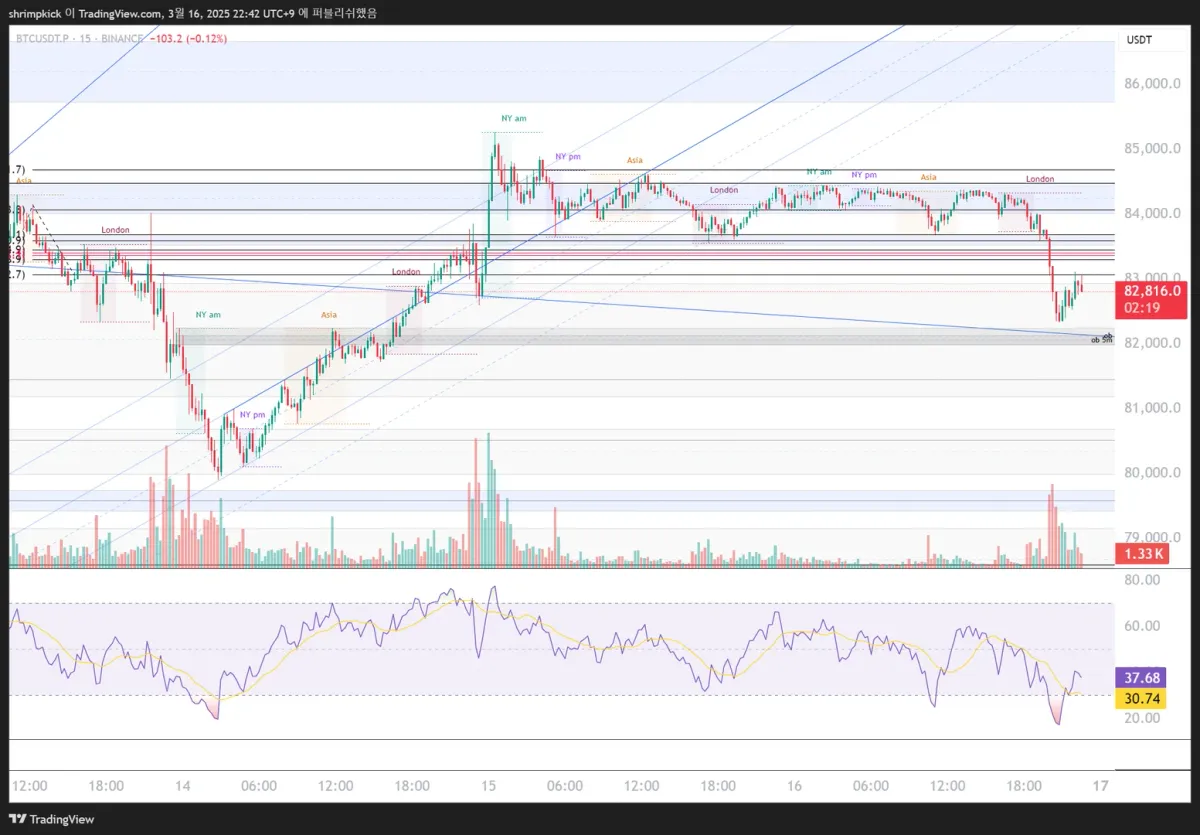This screenshot has width=1200, height=835.
Task: Click the 14 date marker on the time axis
Action: click(x=181, y=786)
